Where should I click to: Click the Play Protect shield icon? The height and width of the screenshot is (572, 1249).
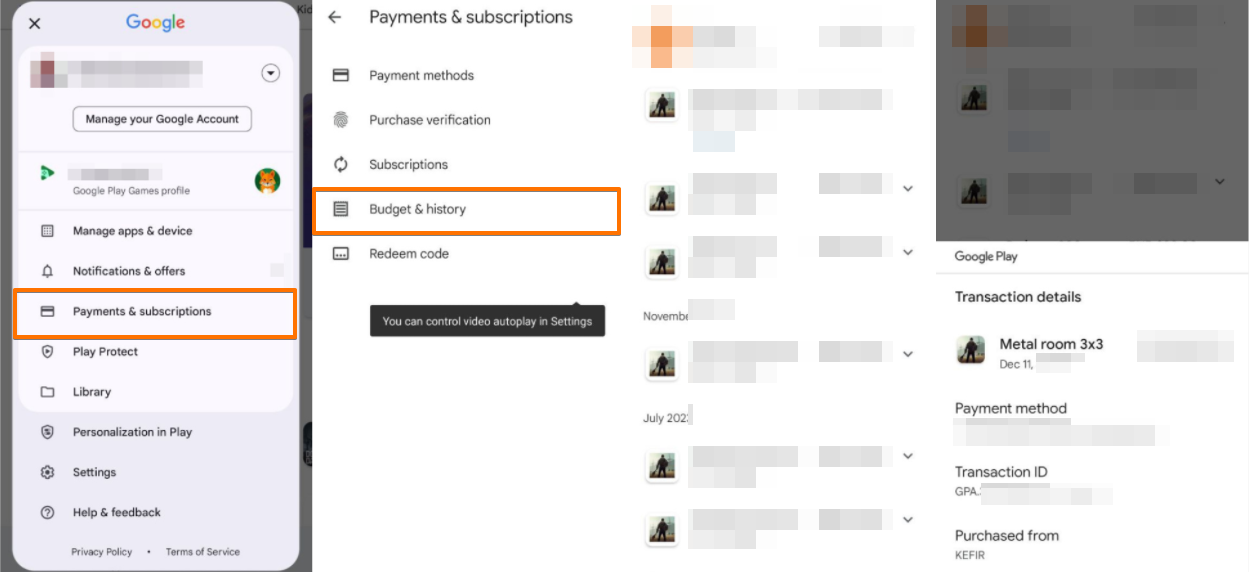click(47, 352)
